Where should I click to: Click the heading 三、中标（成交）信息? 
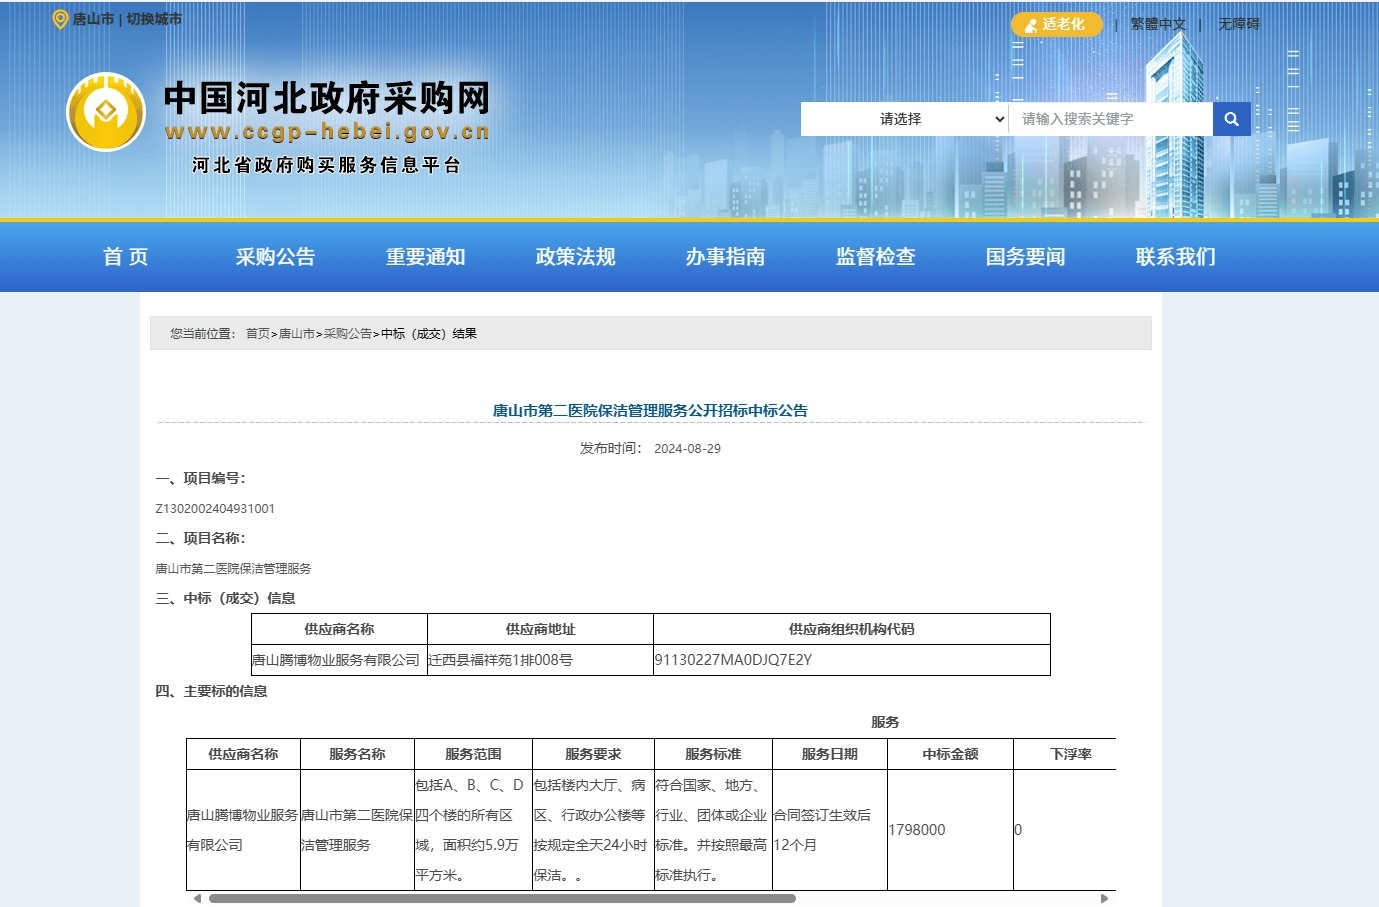pyautogui.click(x=225, y=598)
